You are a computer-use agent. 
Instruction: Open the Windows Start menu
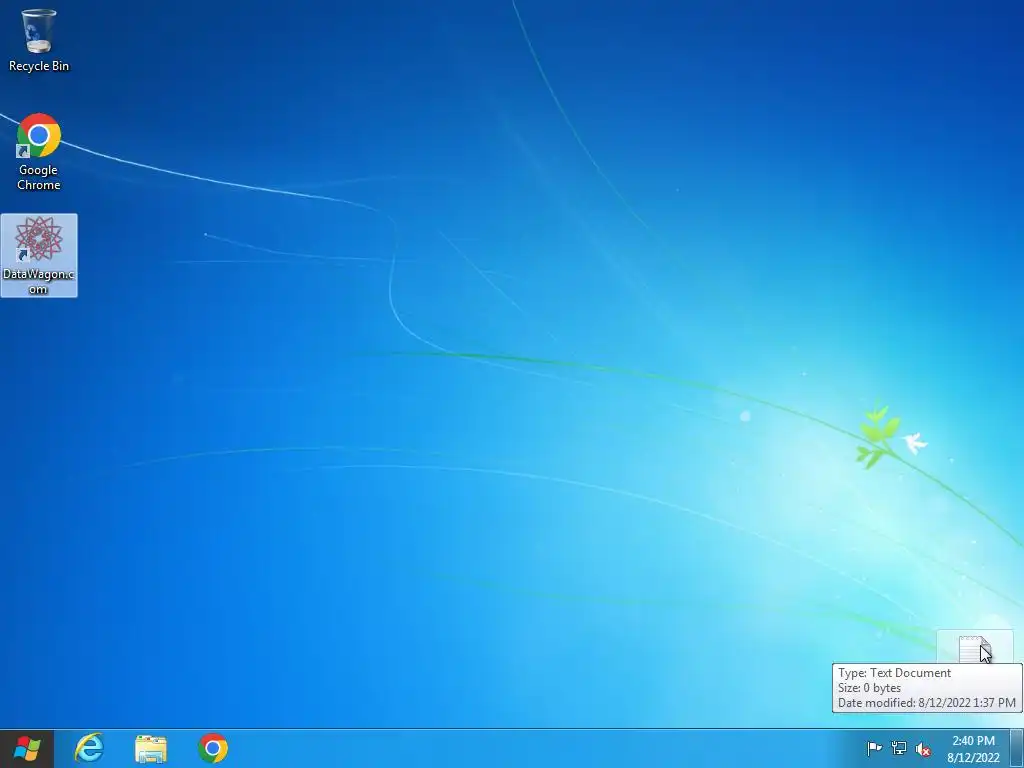point(27,748)
